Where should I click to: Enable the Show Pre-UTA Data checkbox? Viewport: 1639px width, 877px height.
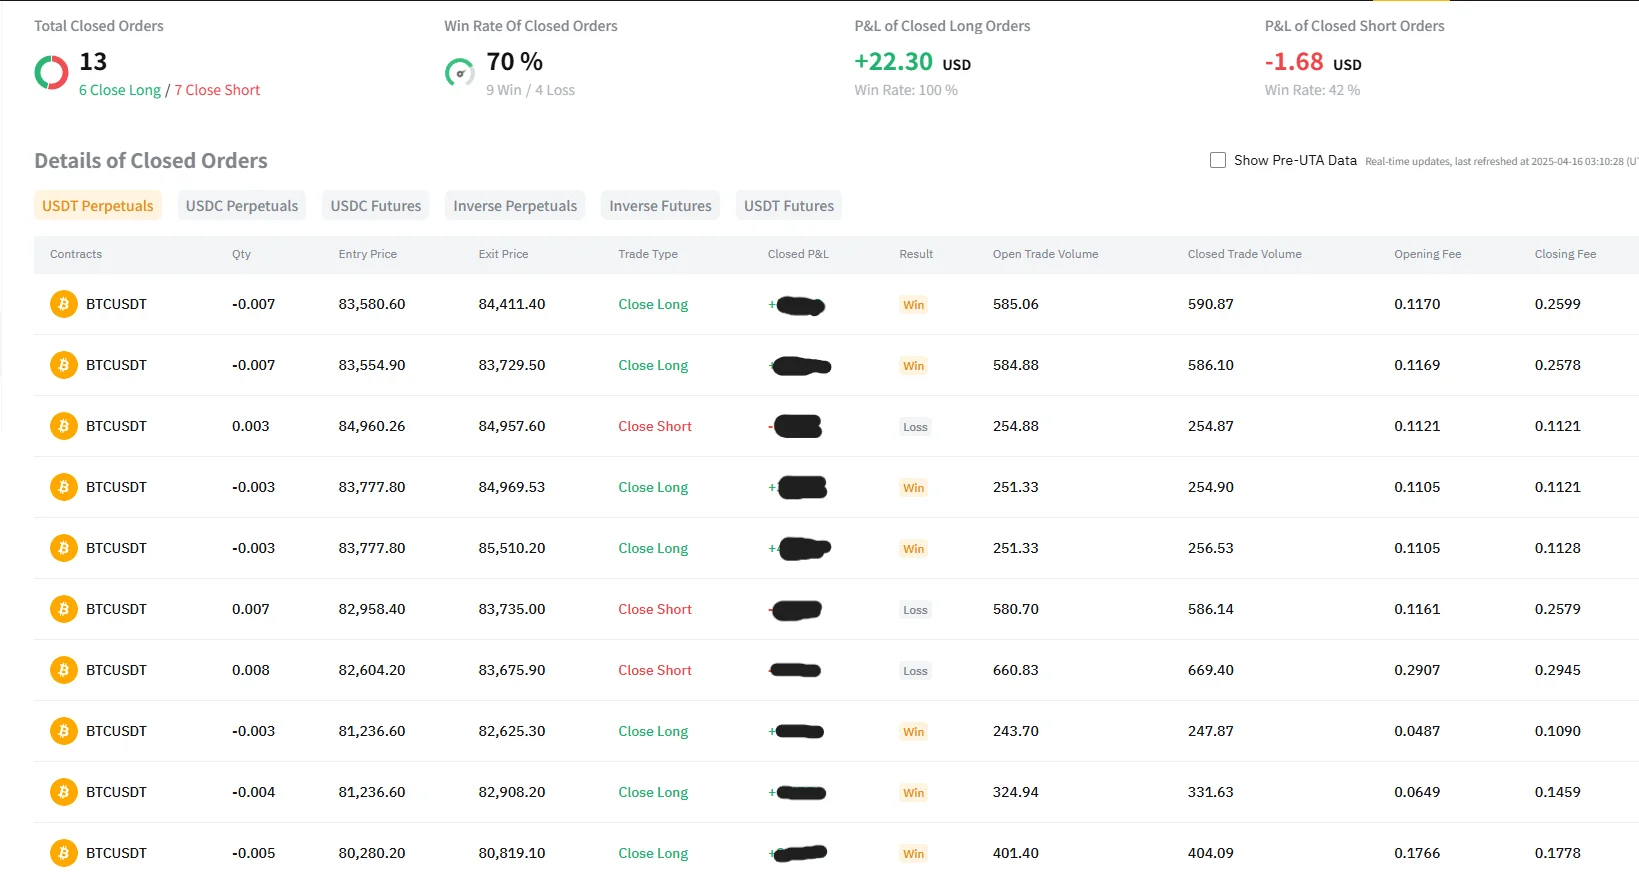(1218, 160)
